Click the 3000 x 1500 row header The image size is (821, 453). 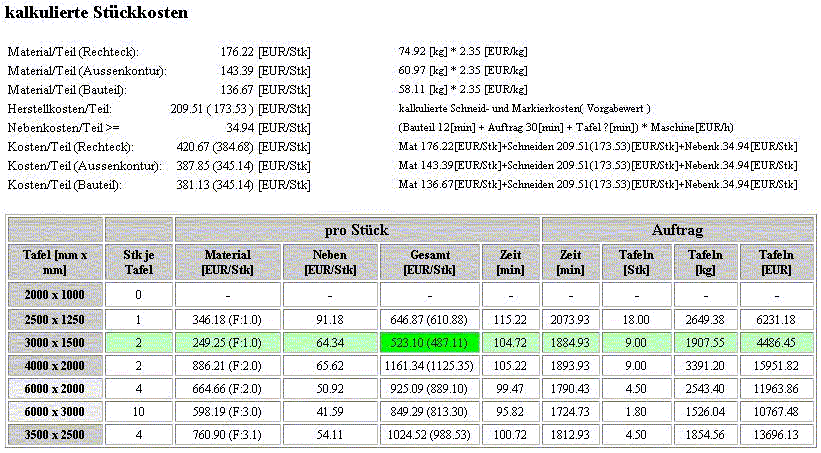click(x=54, y=342)
